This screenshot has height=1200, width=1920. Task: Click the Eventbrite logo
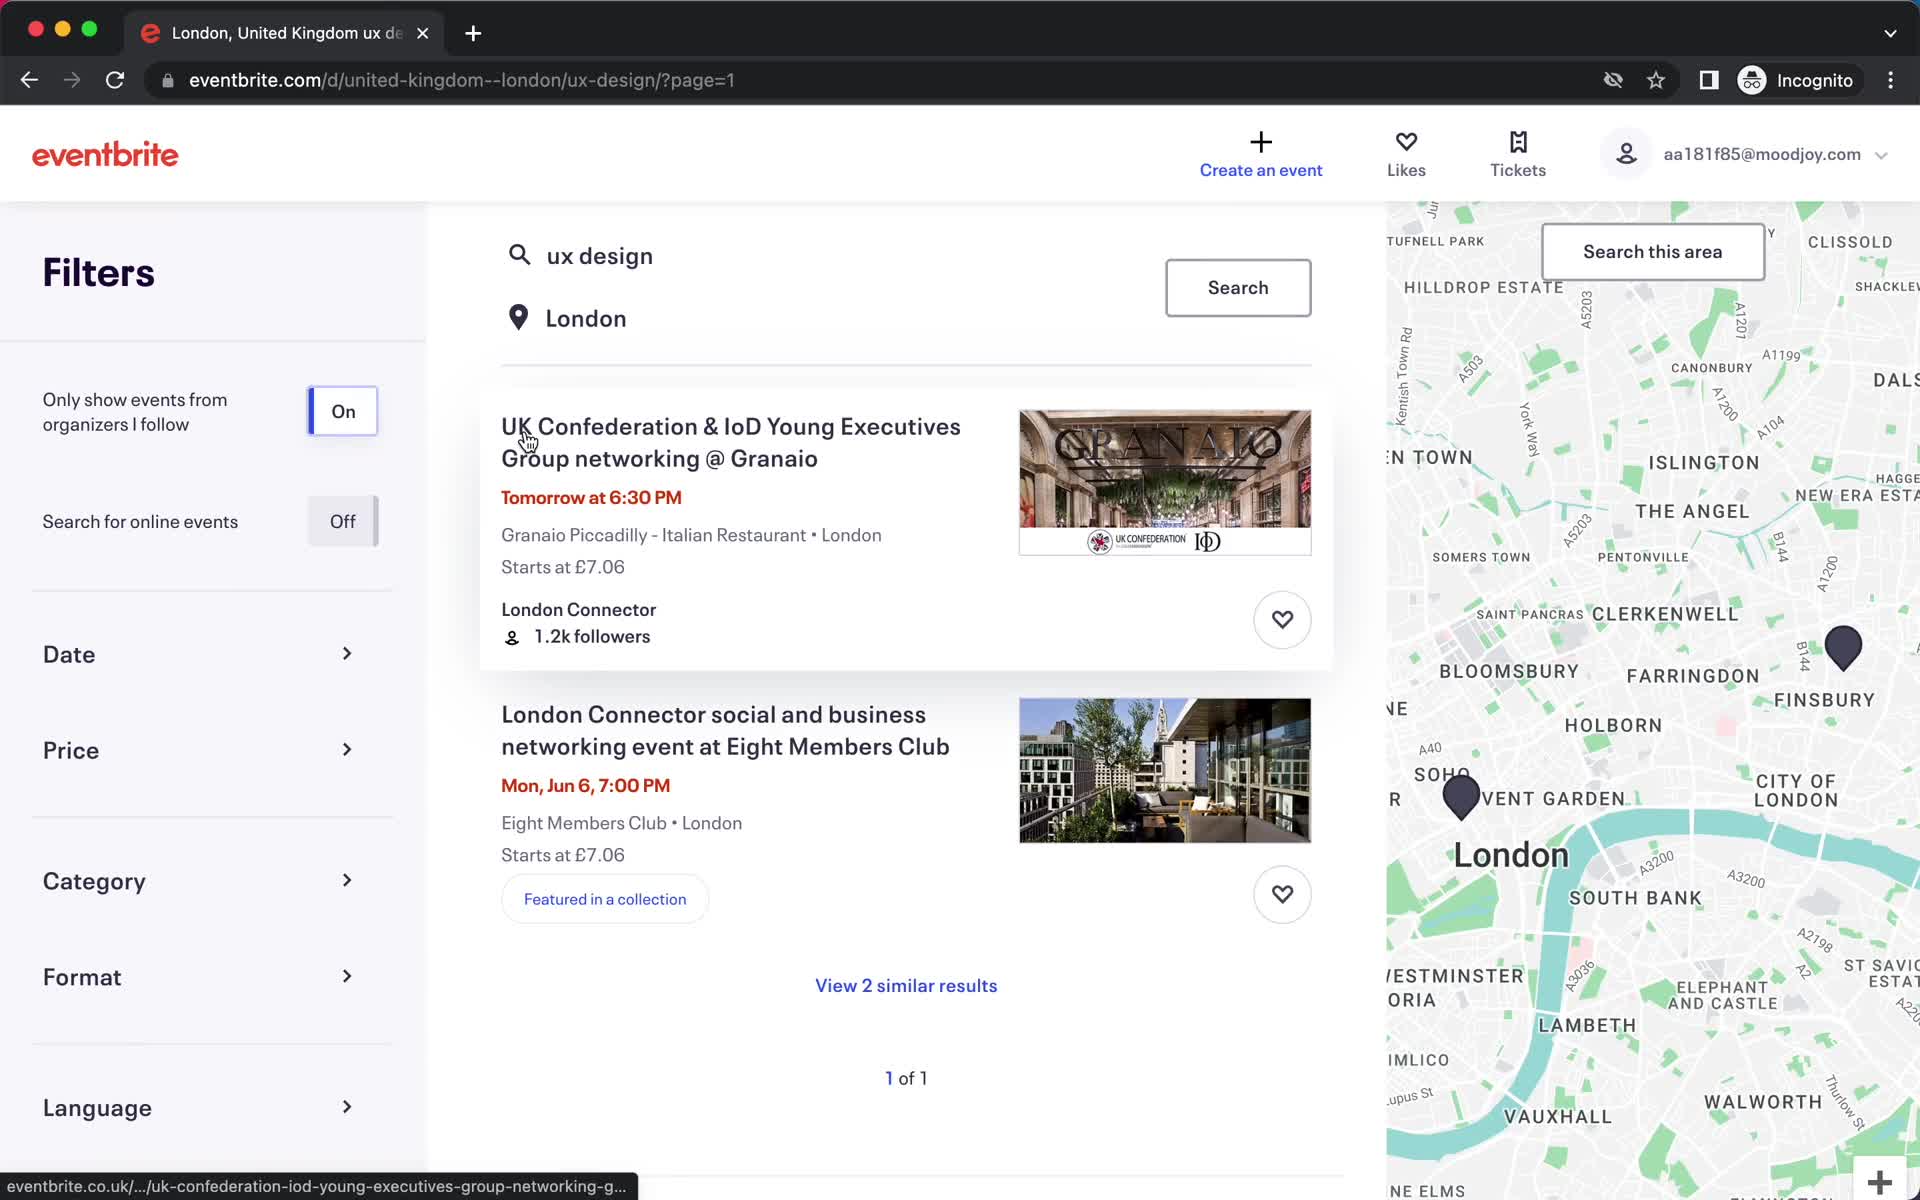coord(105,155)
